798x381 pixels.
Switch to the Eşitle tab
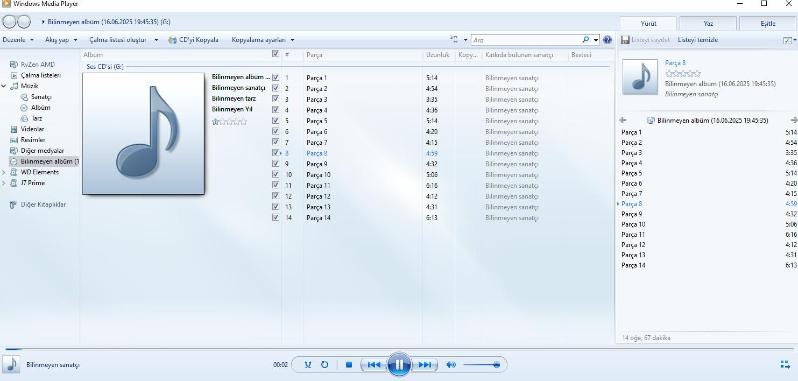point(768,23)
